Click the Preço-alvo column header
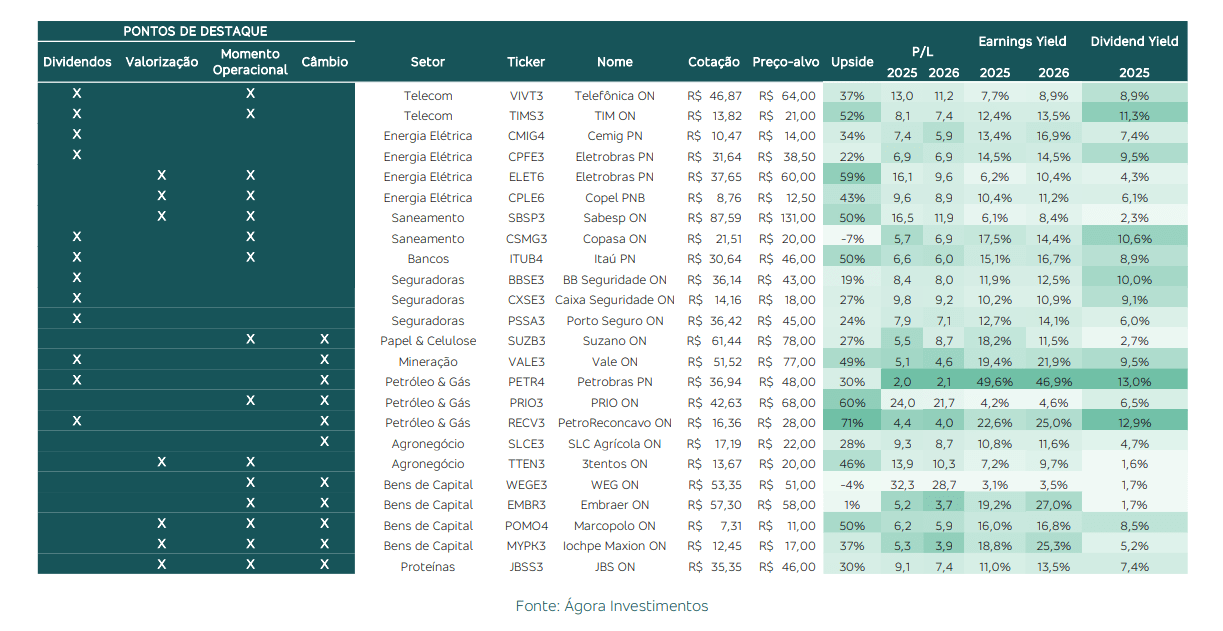This screenshot has width=1223, height=631. click(785, 62)
